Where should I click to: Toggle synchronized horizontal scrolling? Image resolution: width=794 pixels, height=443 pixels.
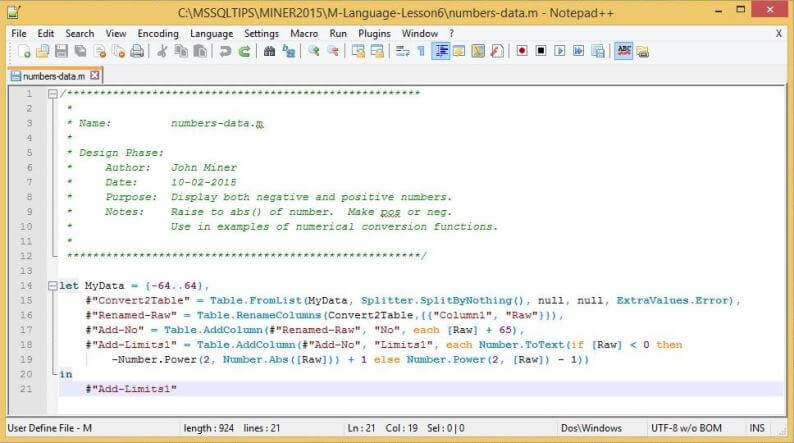377,51
